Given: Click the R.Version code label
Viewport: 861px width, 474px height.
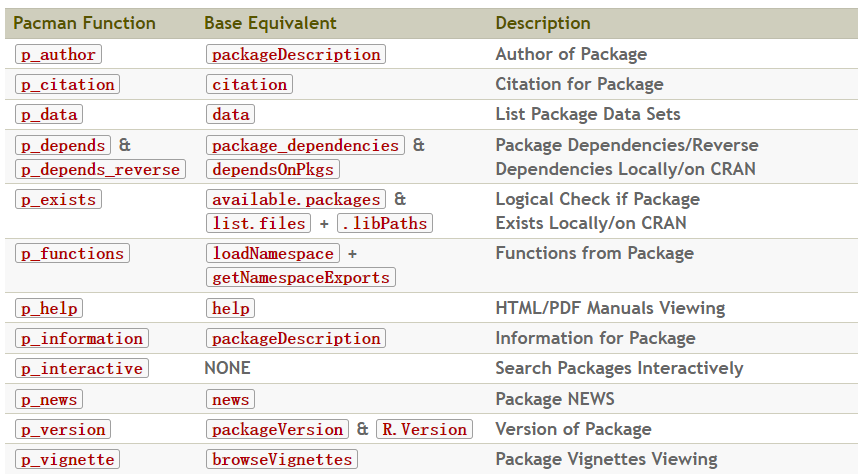Looking at the screenshot, I should pyautogui.click(x=424, y=429).
